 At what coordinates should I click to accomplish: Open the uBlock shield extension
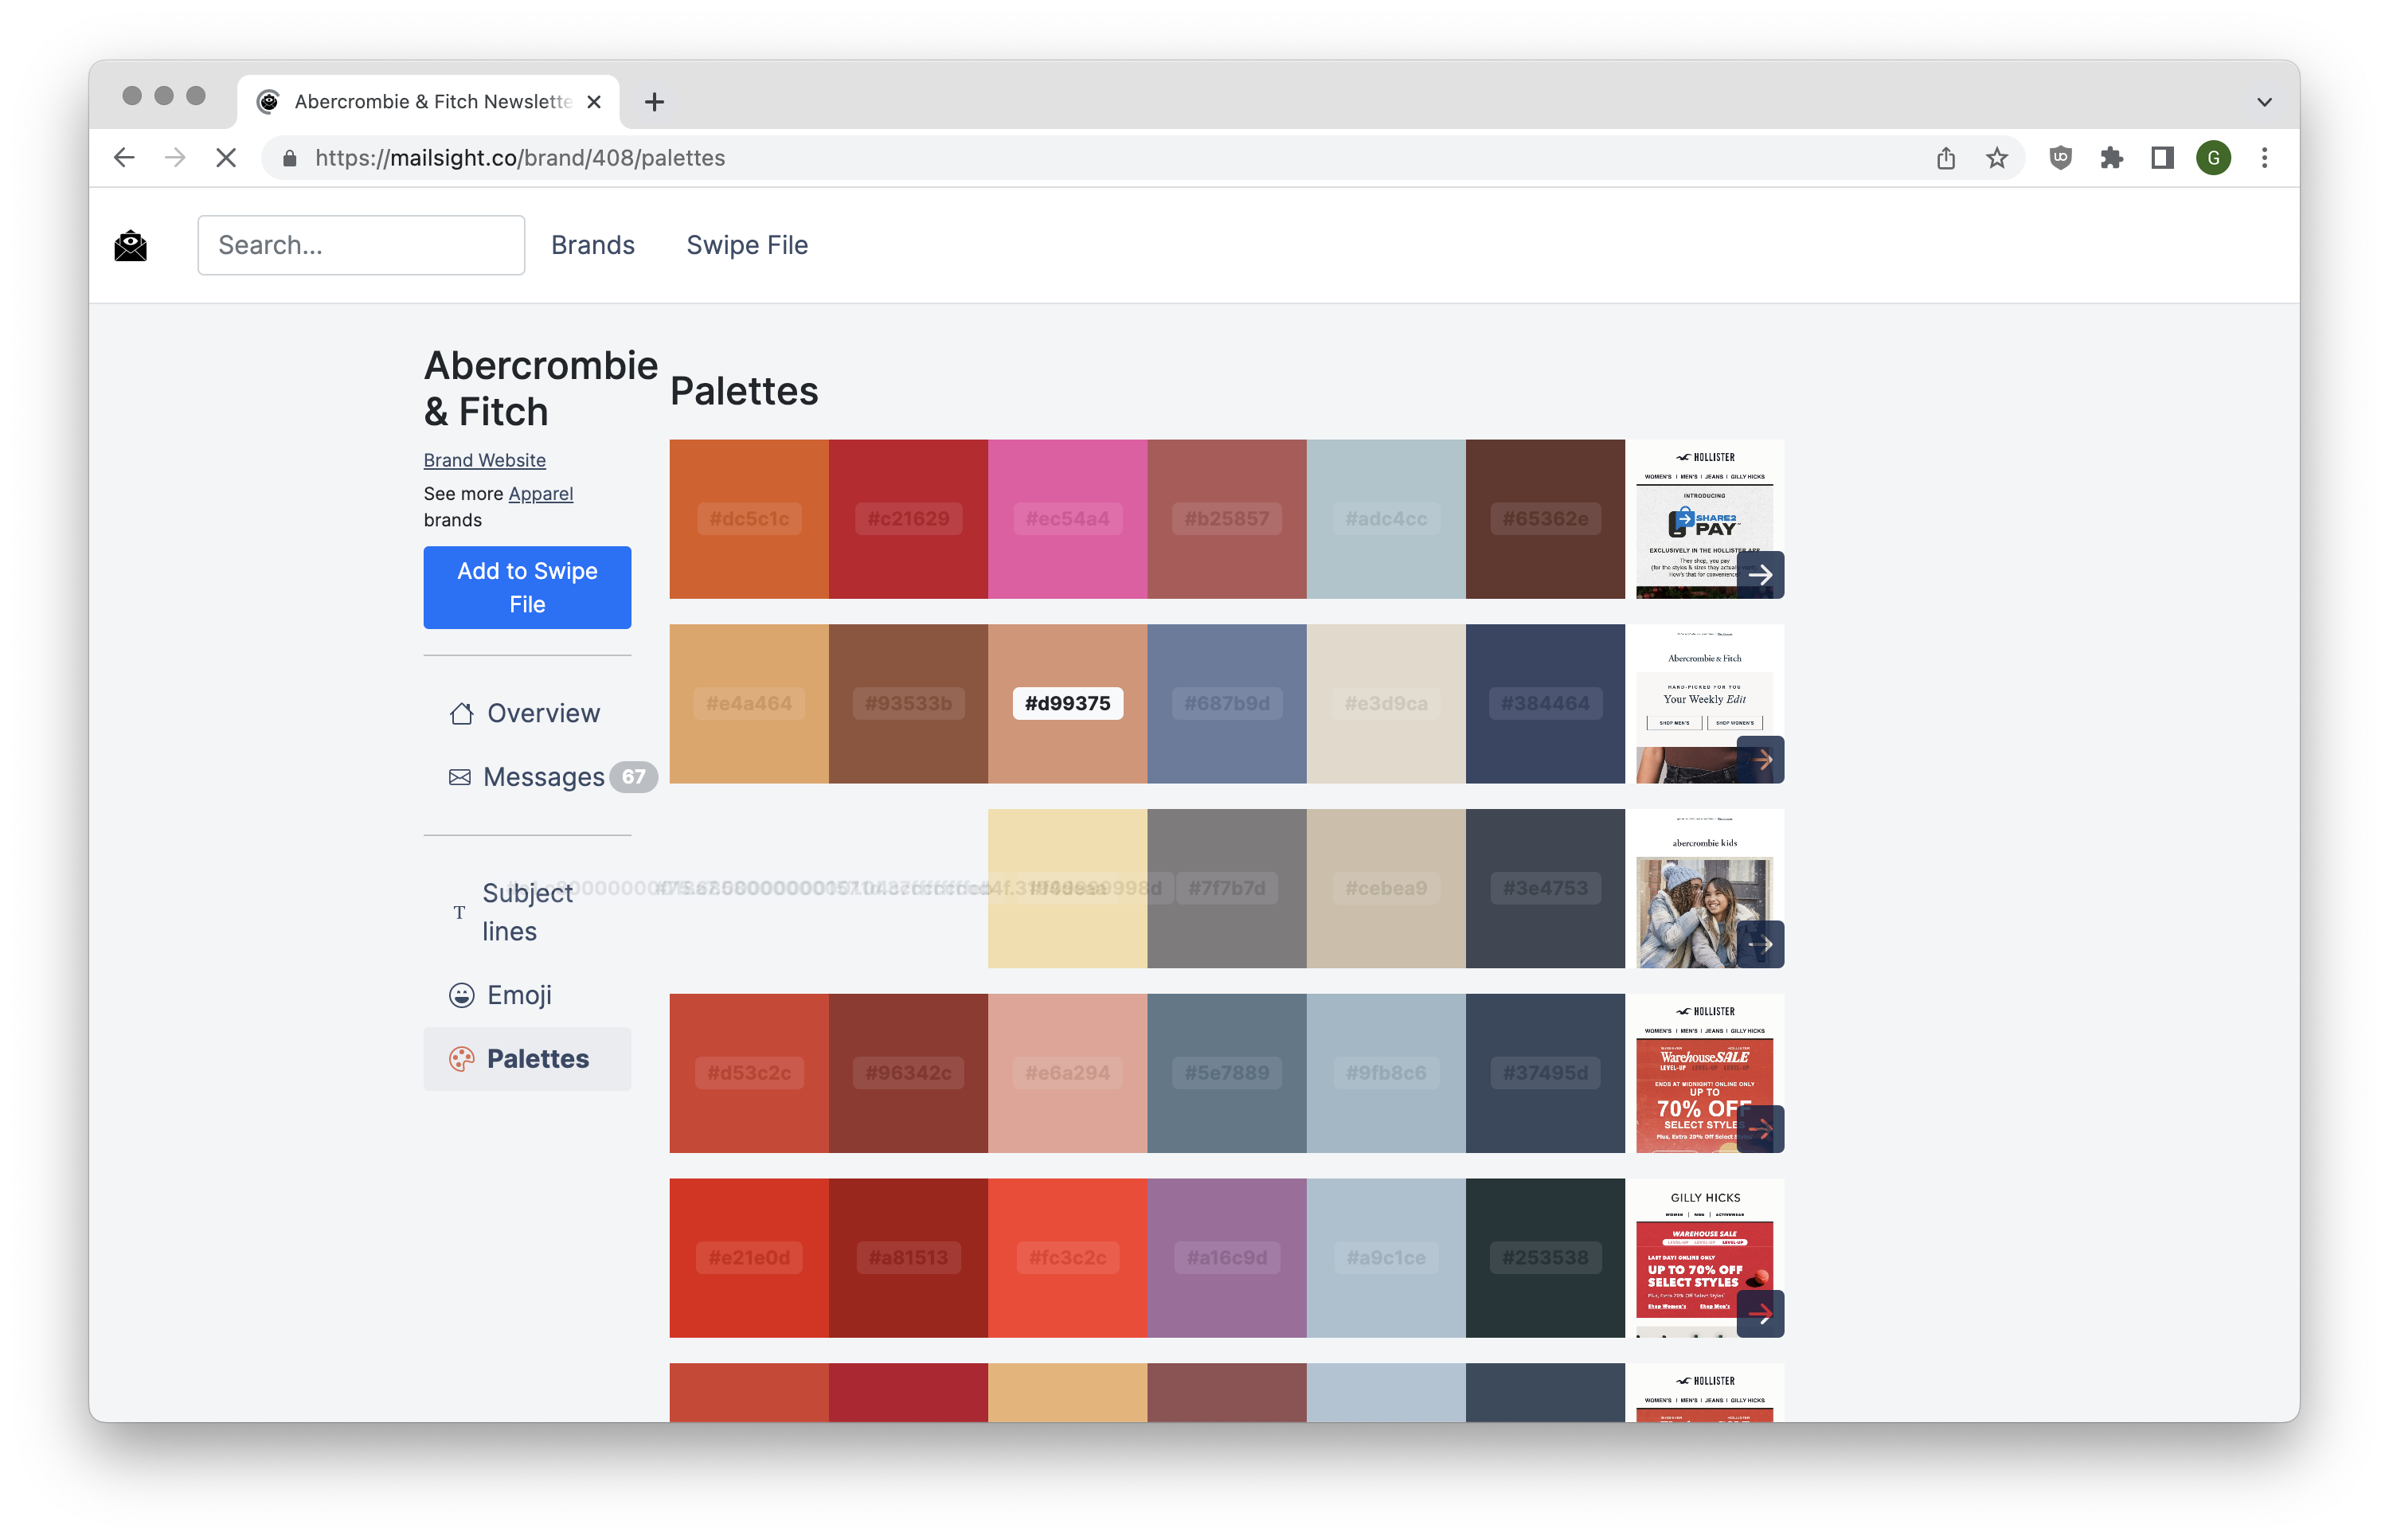[2060, 158]
